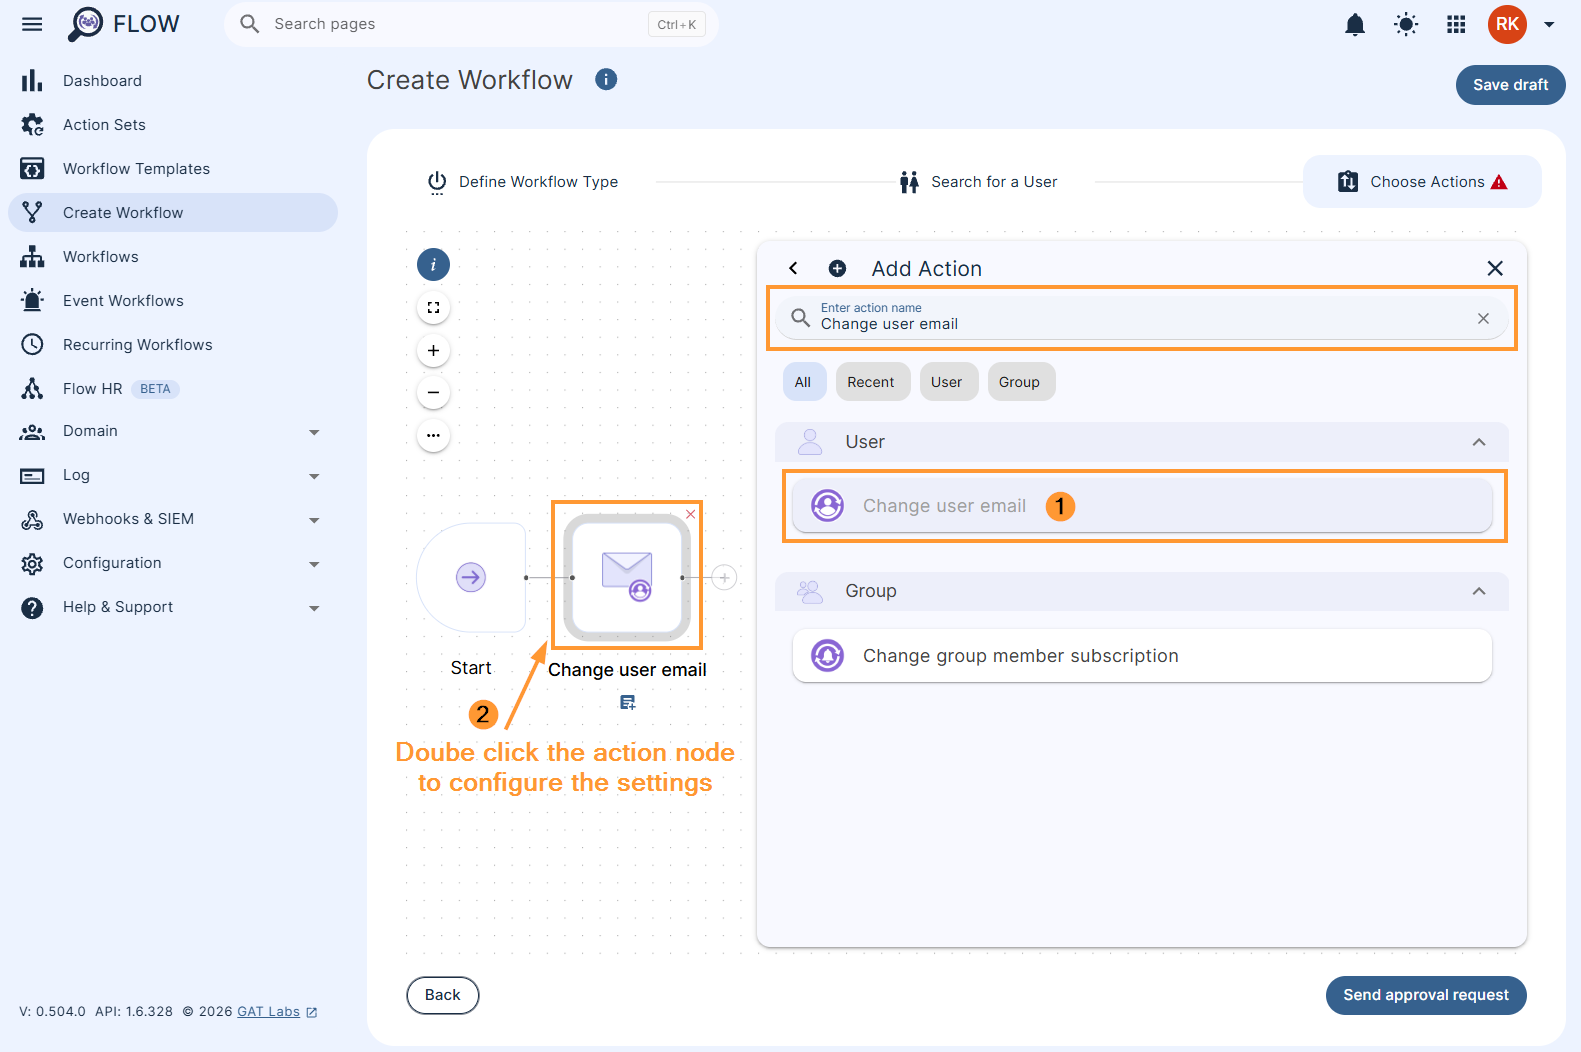1581x1052 pixels.
Task: Fit the workflow canvas to view
Action: [x=433, y=308]
